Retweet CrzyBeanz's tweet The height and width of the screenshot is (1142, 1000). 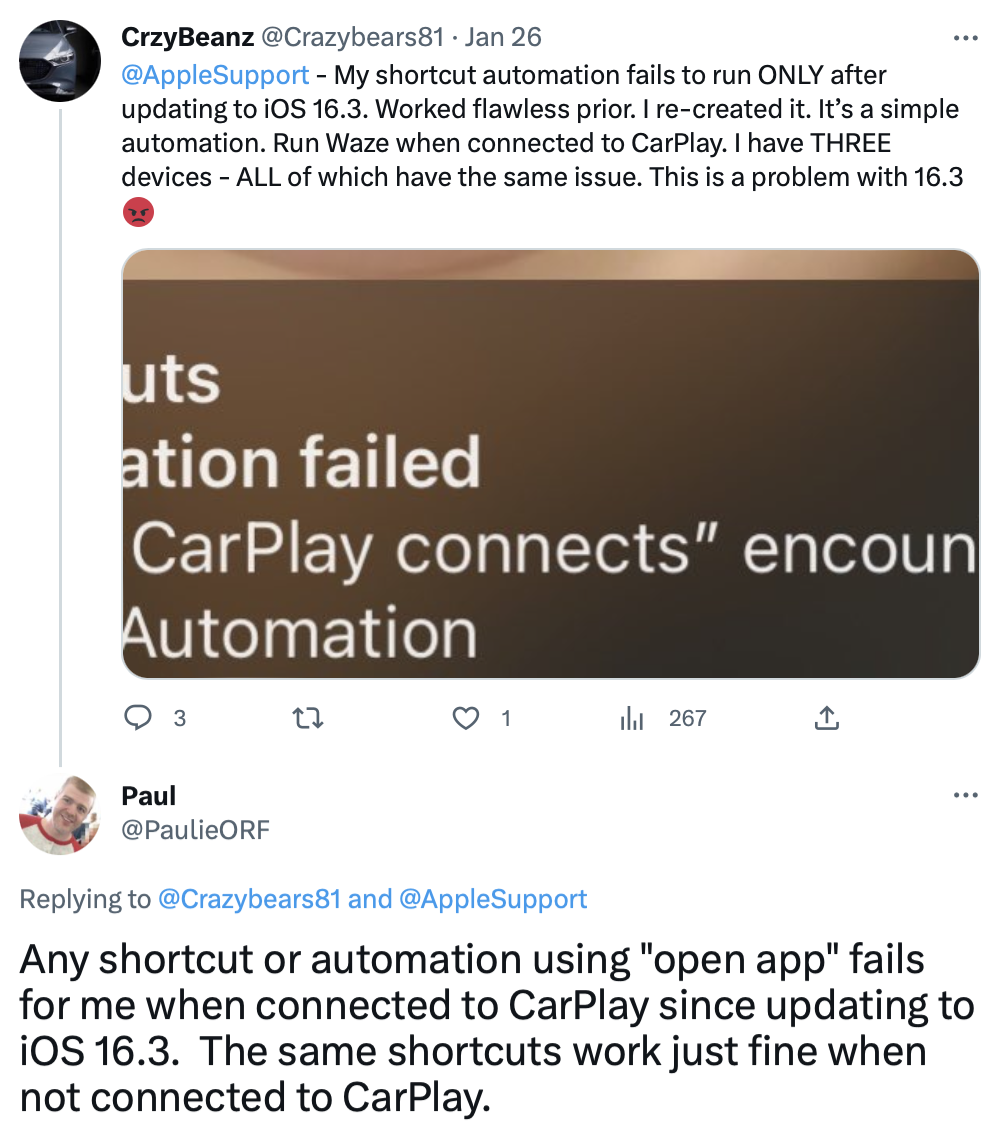[307, 719]
